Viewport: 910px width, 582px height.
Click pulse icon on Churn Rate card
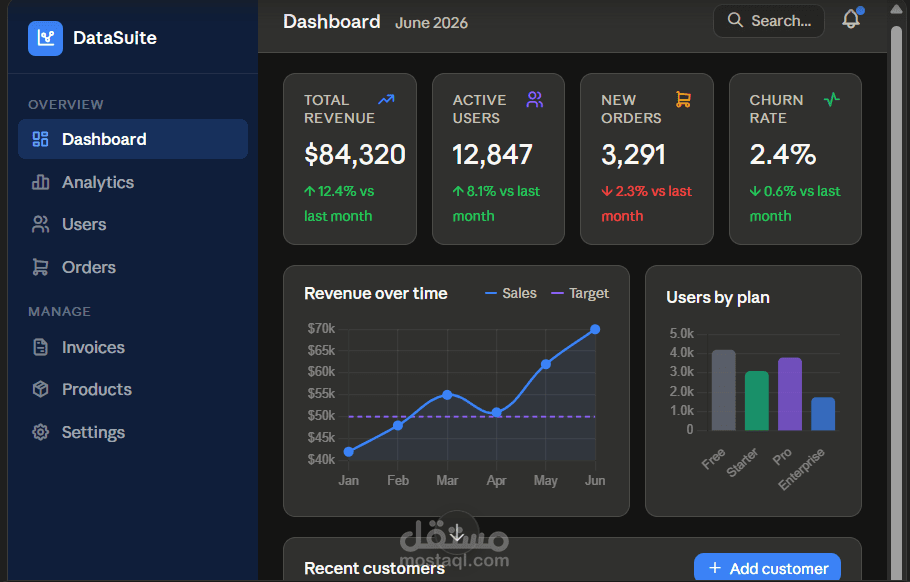pyautogui.click(x=832, y=100)
